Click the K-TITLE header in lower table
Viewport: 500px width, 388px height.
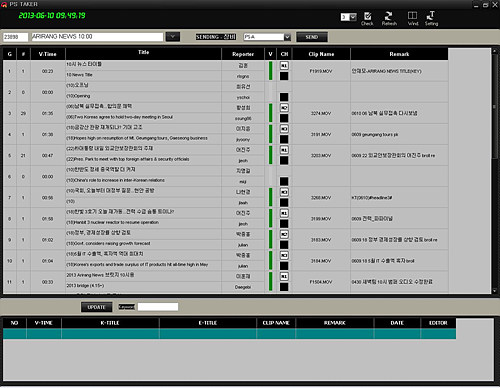(110, 323)
